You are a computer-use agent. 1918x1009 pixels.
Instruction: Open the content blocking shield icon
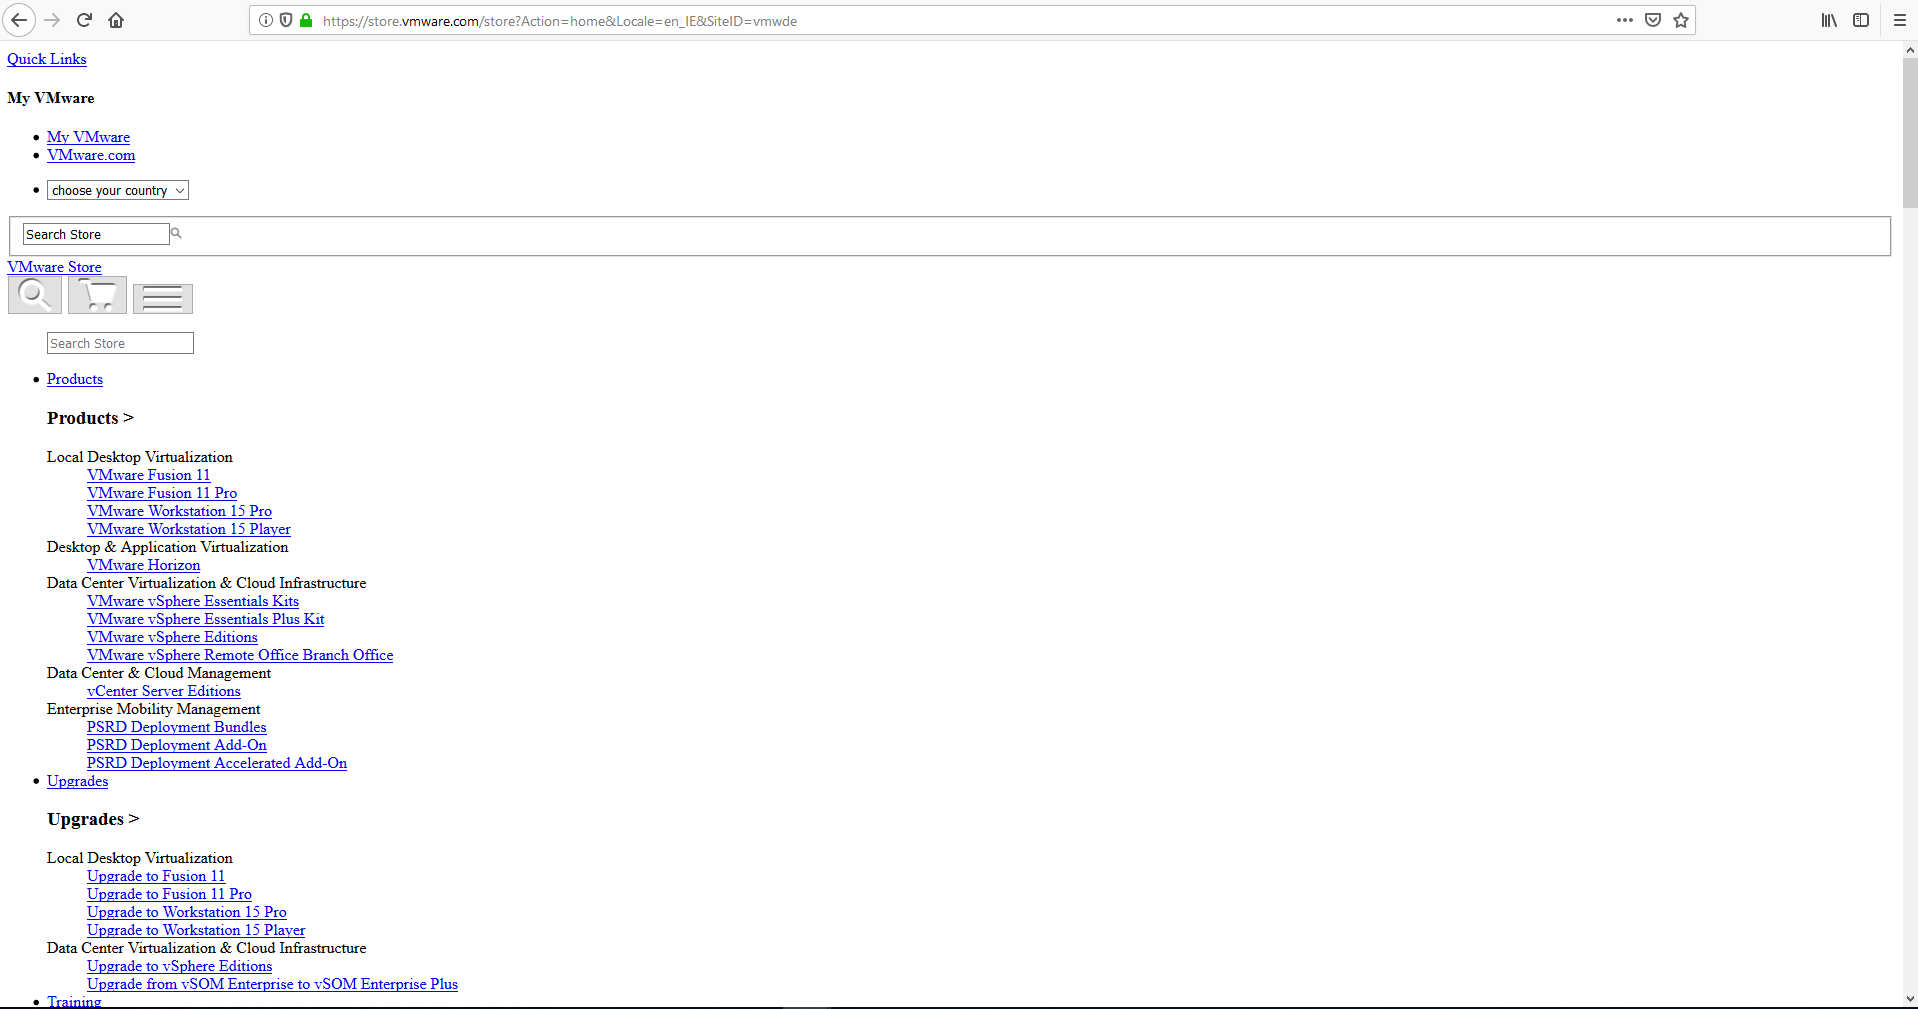click(x=287, y=20)
